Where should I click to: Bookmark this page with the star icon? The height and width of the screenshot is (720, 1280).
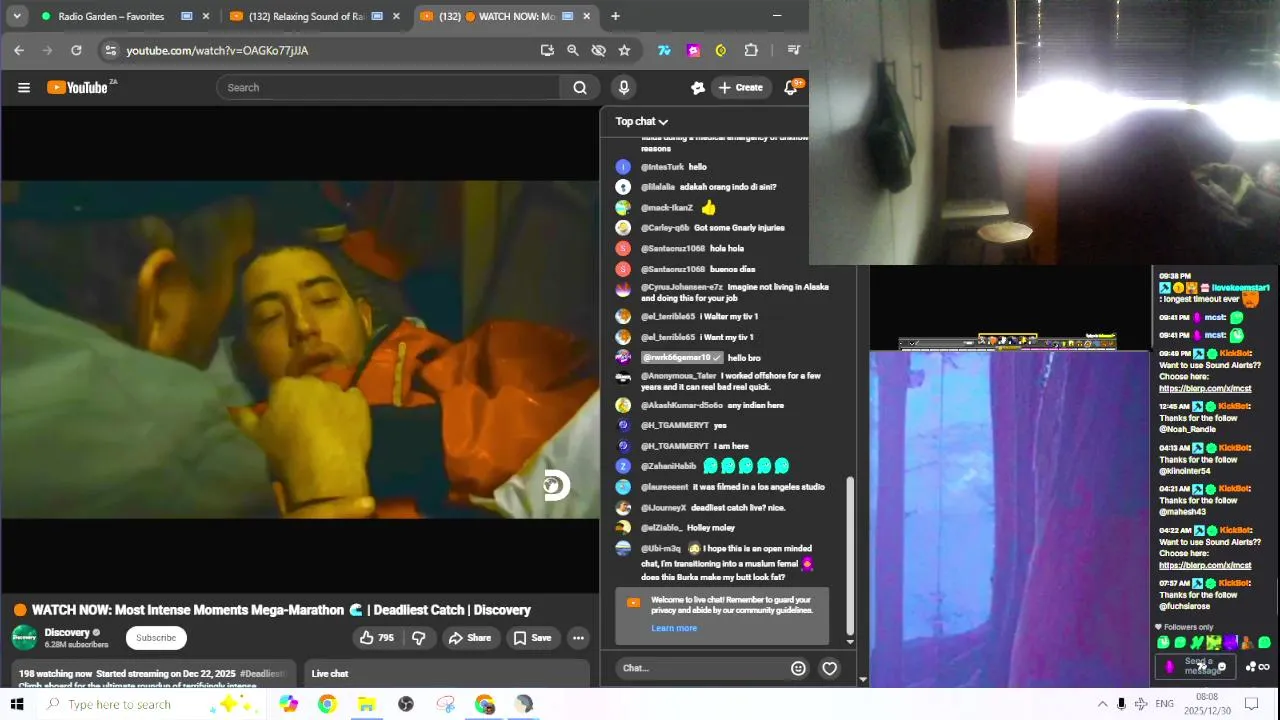pos(625,50)
